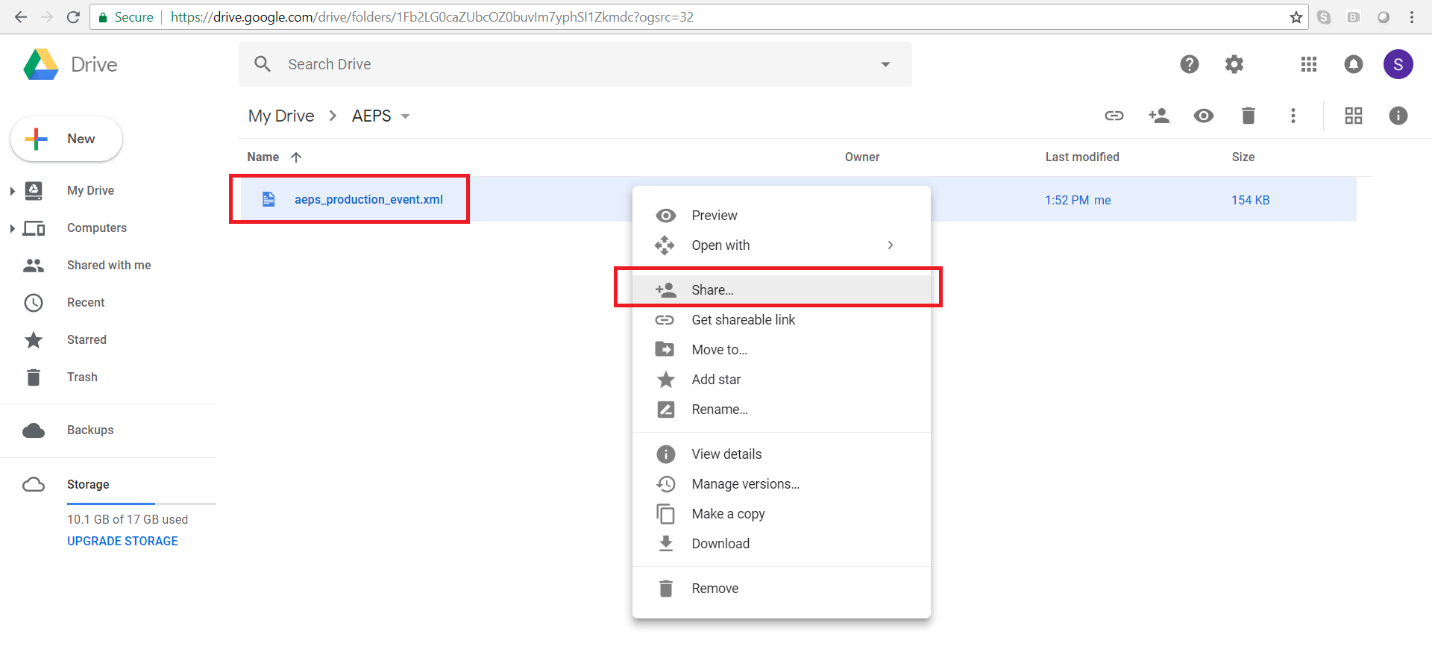Screen dimensions: 1432x649
Task: Choose View details menu item
Action: [x=782, y=454]
